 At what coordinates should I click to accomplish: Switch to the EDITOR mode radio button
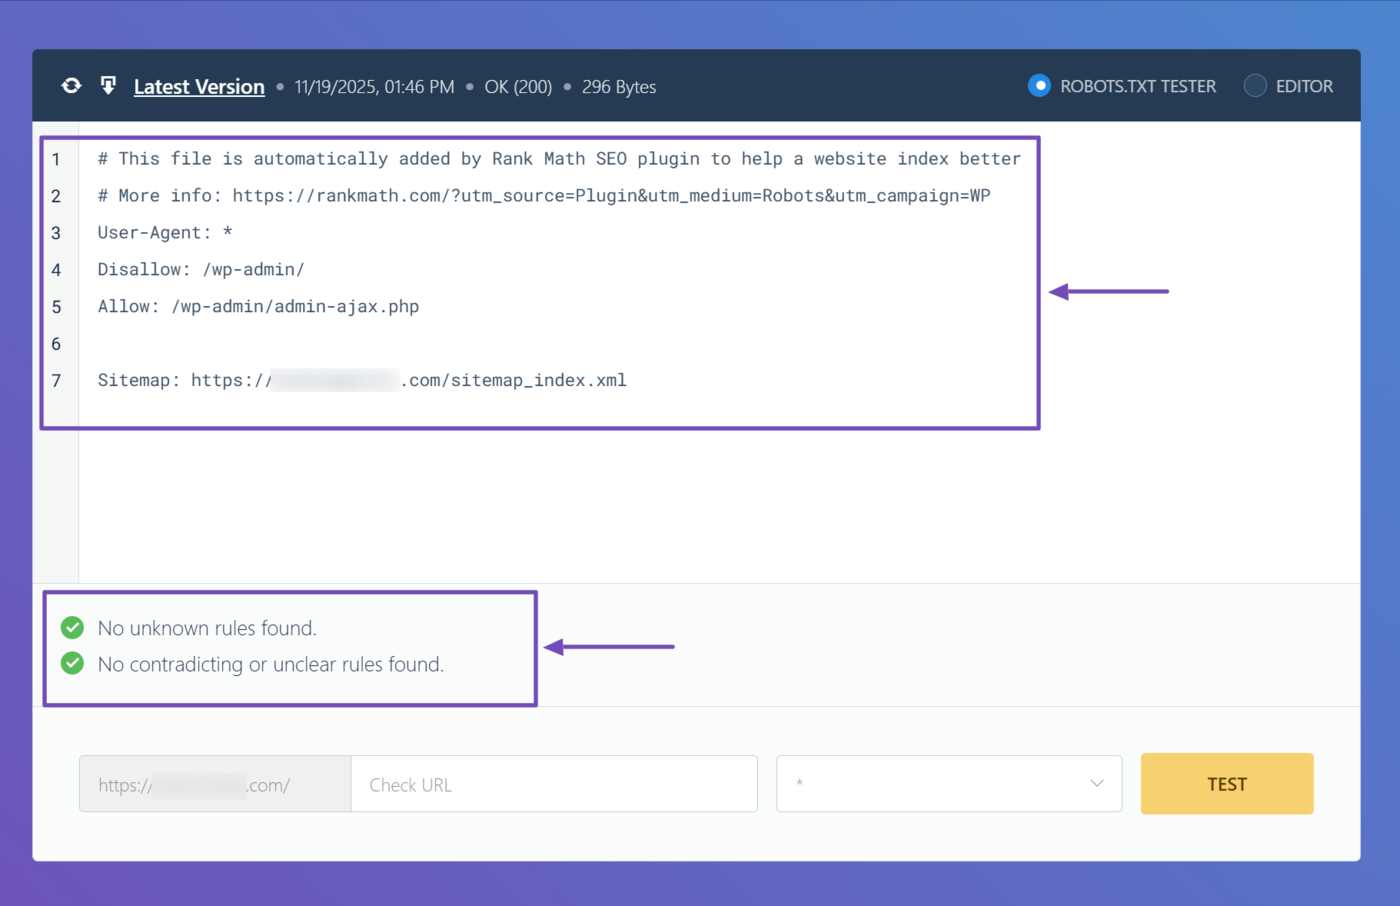[1255, 86]
